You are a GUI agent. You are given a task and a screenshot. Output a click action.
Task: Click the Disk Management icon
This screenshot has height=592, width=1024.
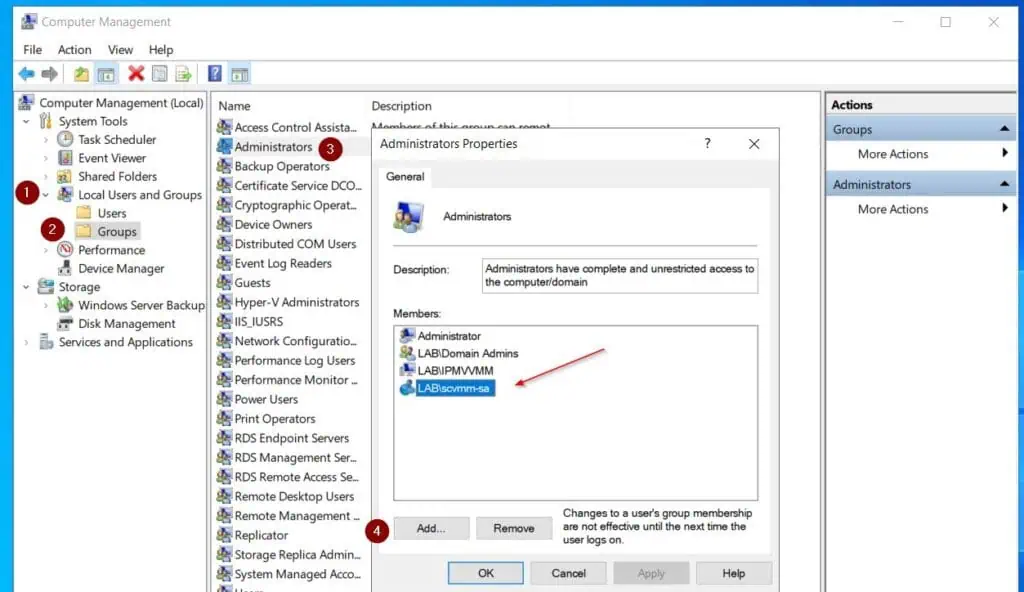[x=65, y=323]
